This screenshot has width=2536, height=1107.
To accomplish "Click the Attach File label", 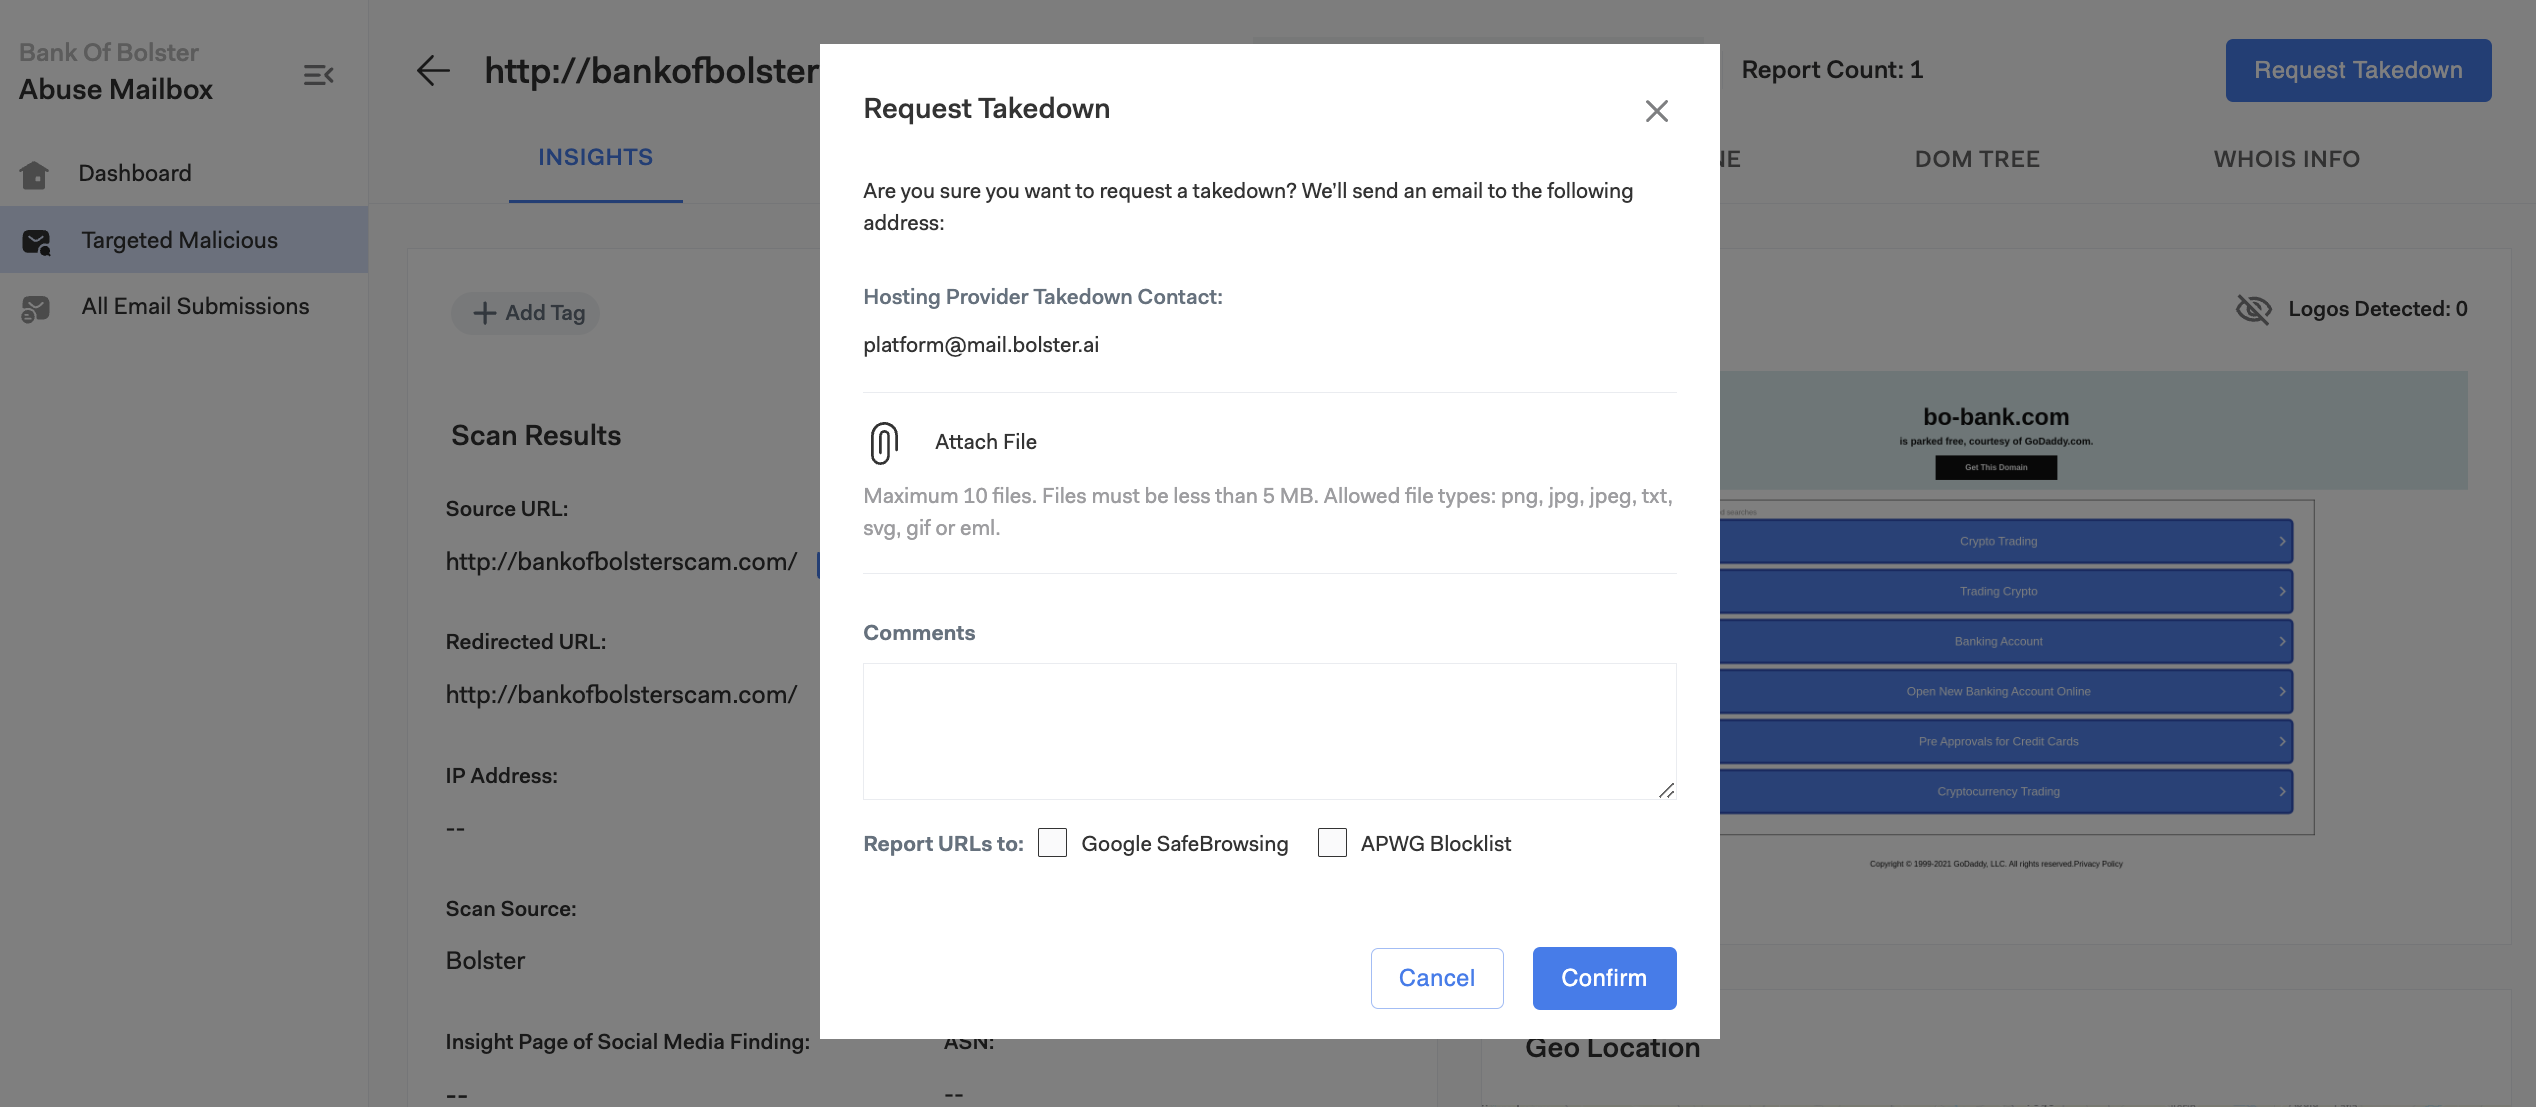I will coord(985,442).
